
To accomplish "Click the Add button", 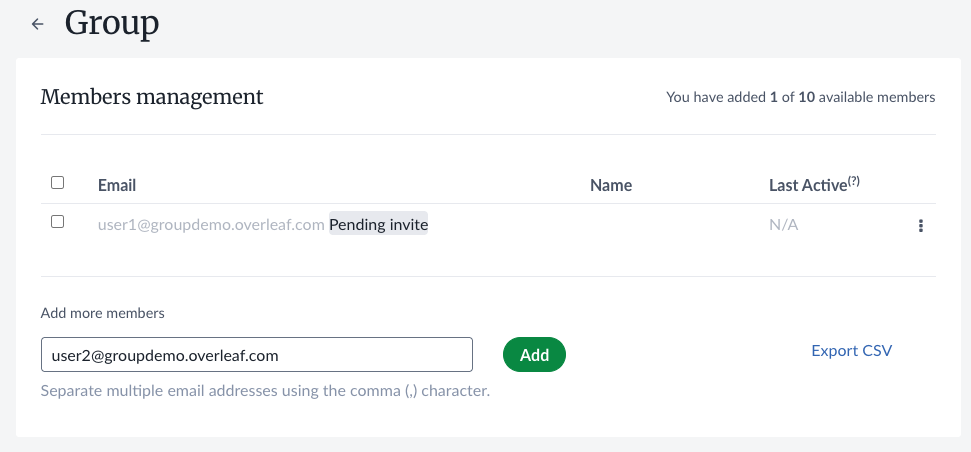I will [x=534, y=354].
